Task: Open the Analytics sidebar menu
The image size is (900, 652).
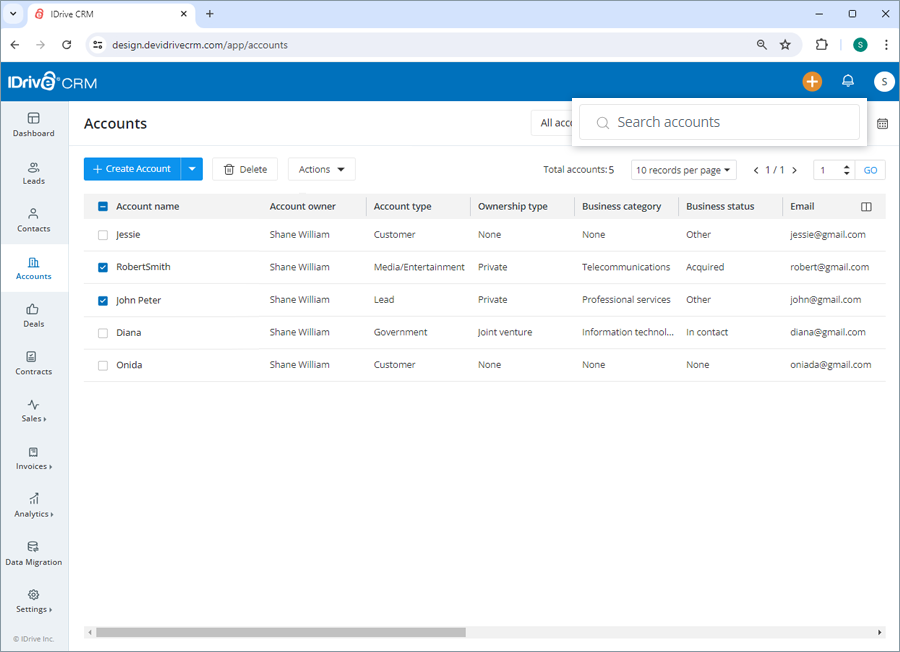Action: coord(33,507)
